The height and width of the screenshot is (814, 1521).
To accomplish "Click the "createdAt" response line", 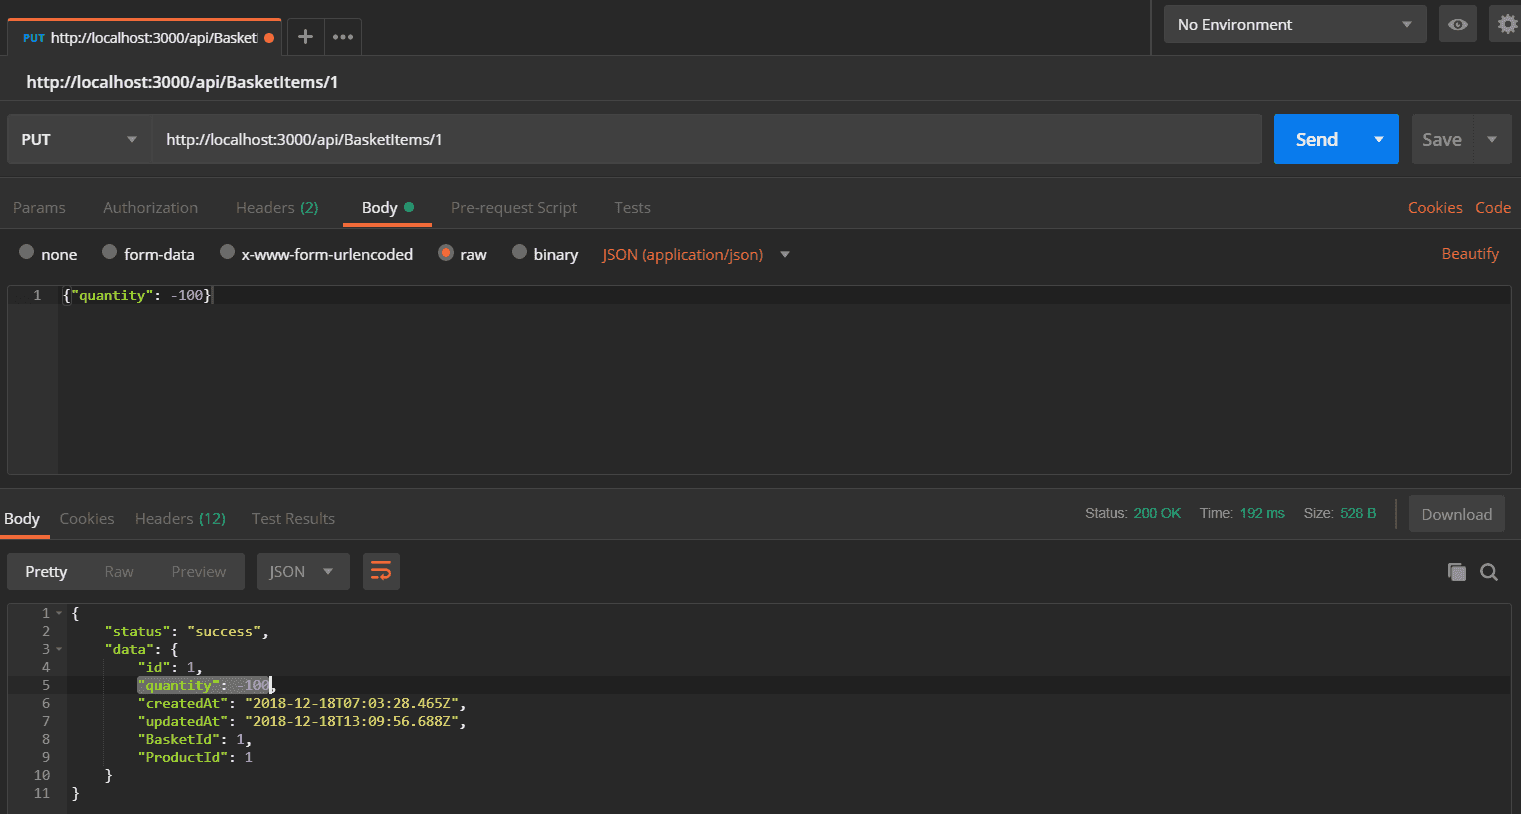I will (x=302, y=703).
